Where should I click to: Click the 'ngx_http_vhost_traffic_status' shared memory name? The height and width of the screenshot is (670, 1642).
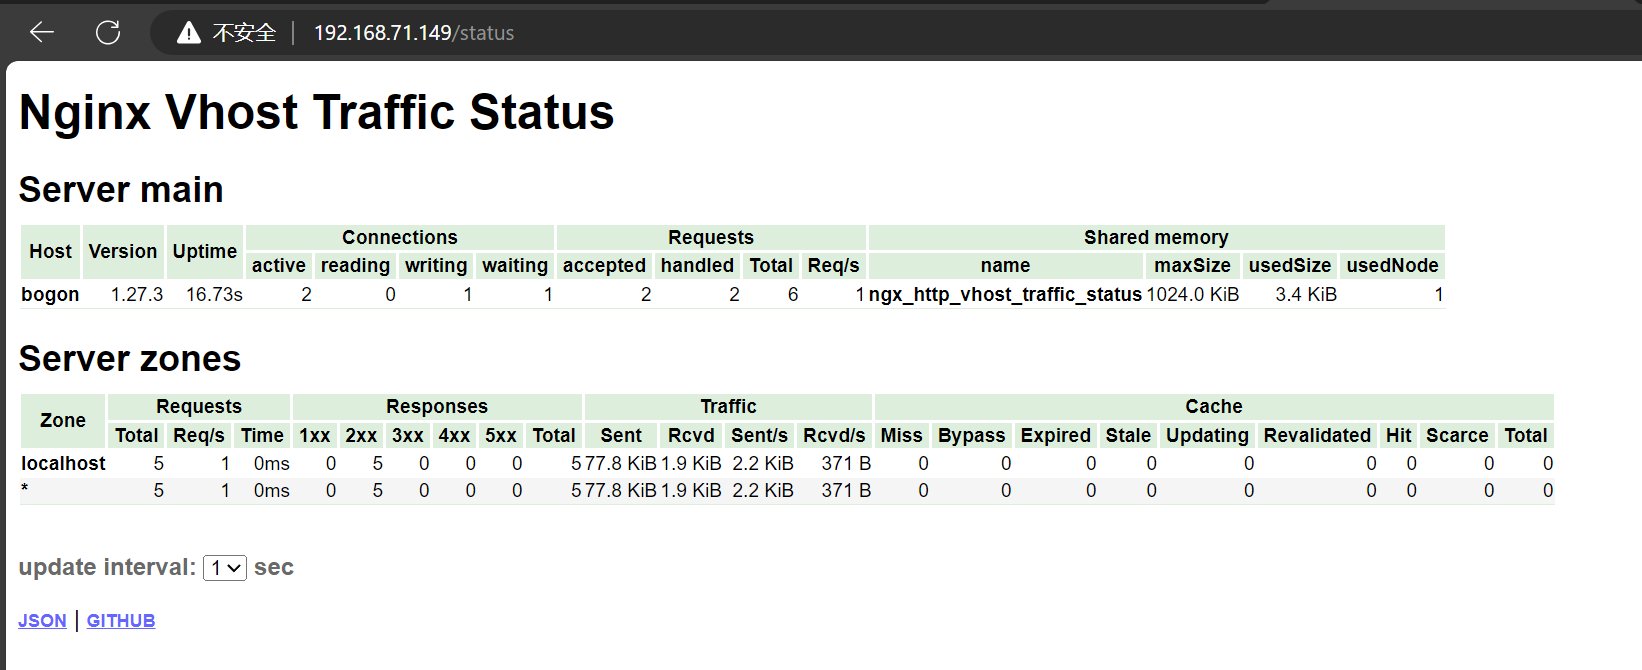(x=1005, y=294)
